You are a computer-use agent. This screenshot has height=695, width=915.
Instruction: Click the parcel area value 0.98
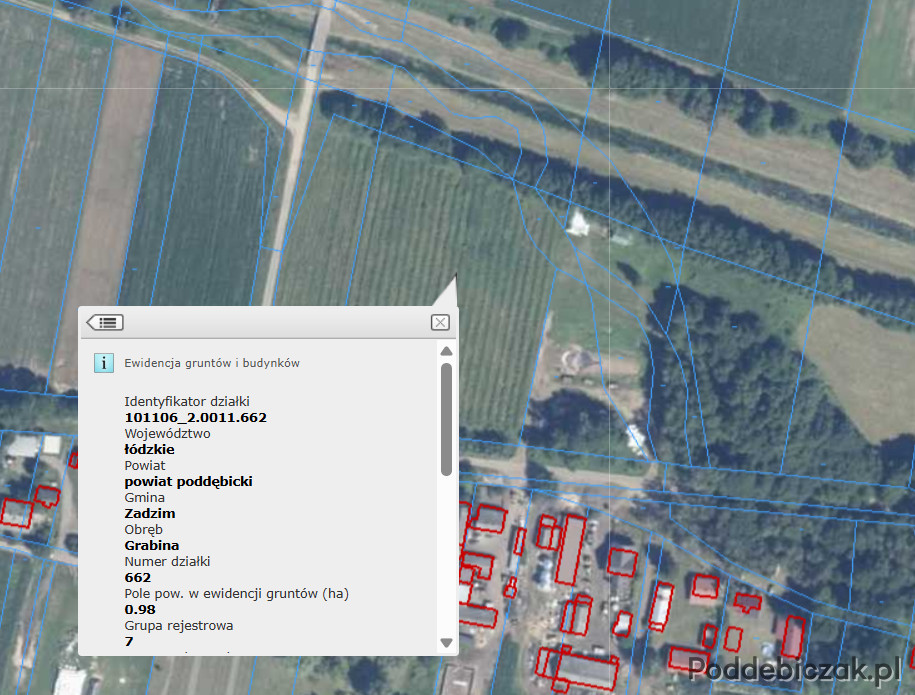click(139, 609)
